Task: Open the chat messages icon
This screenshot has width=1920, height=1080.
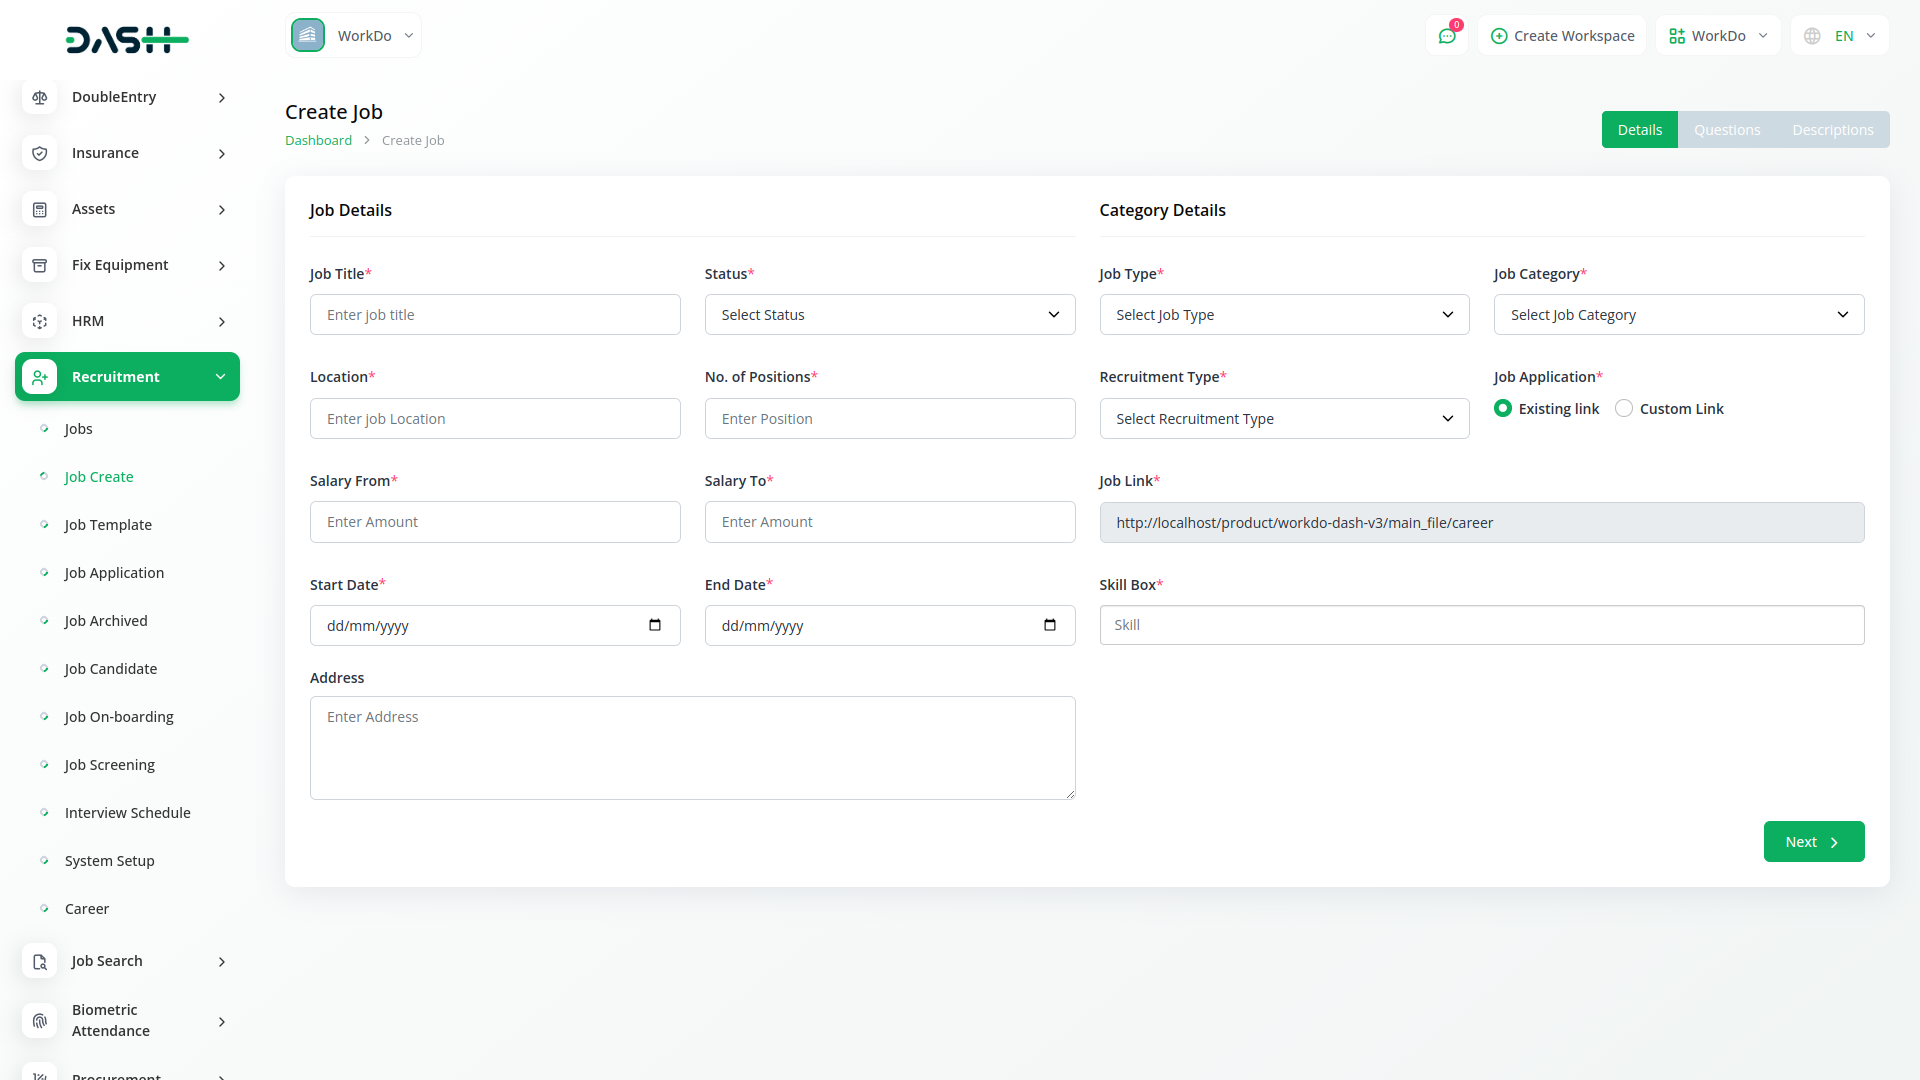Action: click(x=1446, y=36)
